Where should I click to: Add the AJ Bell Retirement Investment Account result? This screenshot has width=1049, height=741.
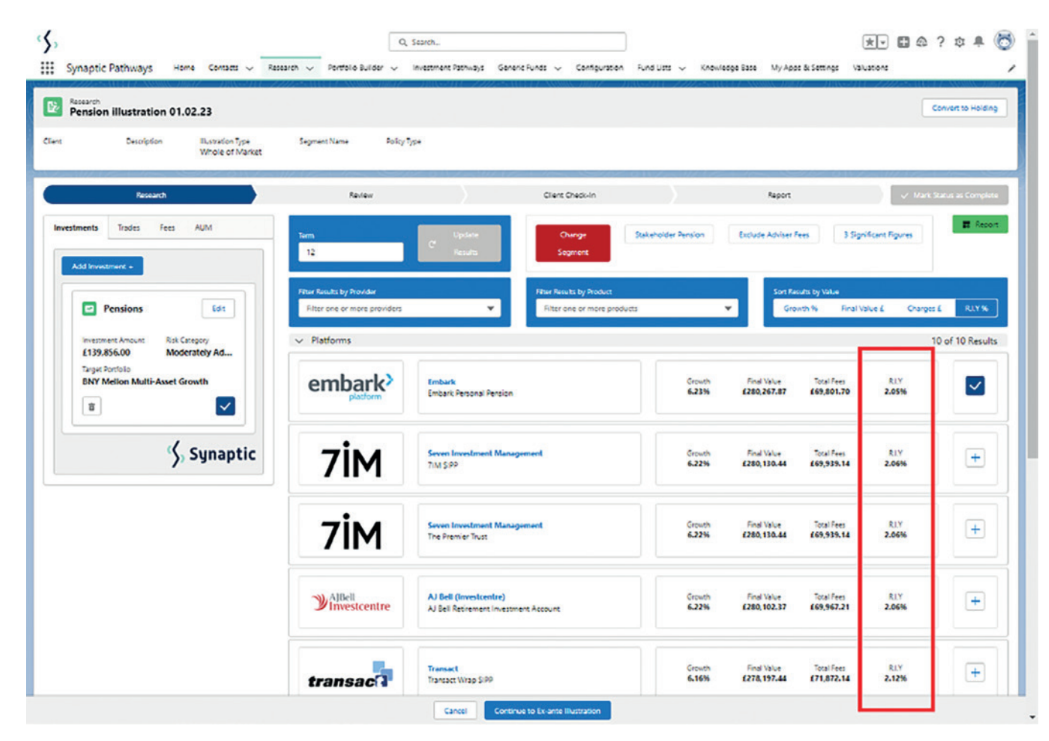click(975, 601)
